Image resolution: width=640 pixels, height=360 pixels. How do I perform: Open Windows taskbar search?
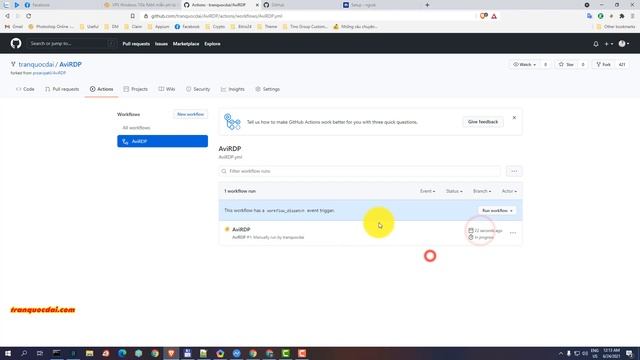pos(24,353)
